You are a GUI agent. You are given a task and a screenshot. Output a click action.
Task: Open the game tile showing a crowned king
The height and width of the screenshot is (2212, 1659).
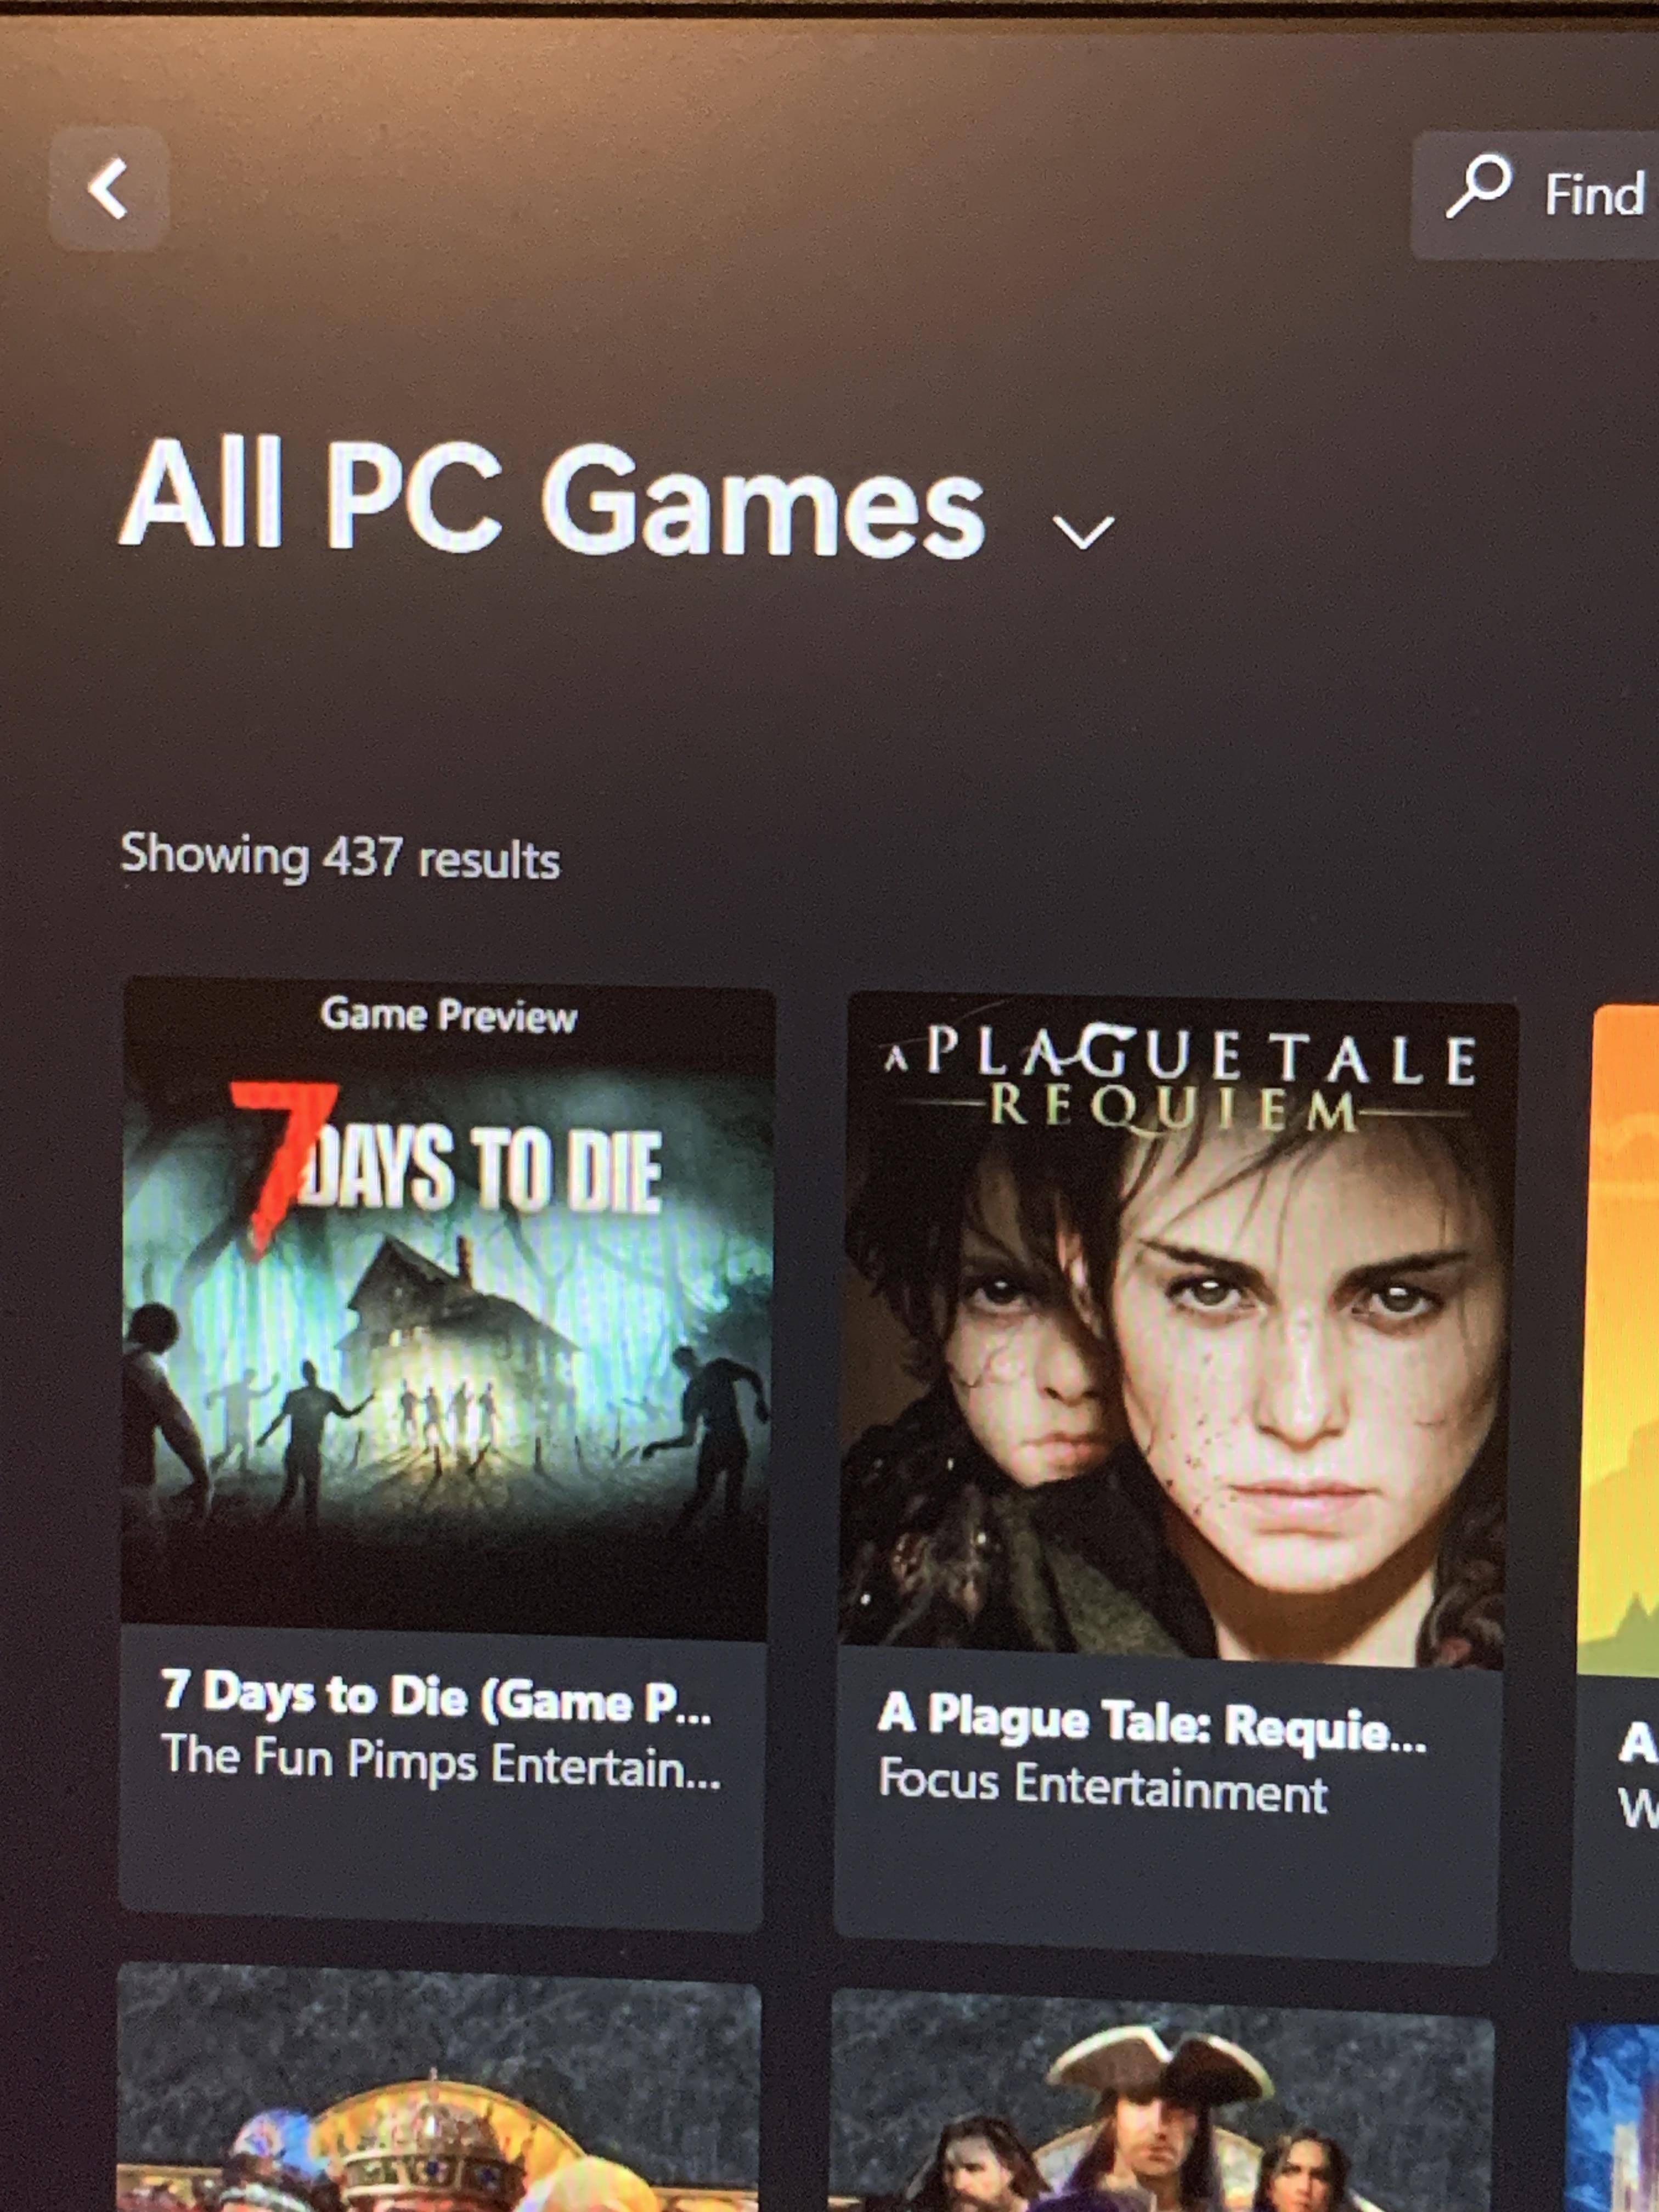click(438, 2090)
